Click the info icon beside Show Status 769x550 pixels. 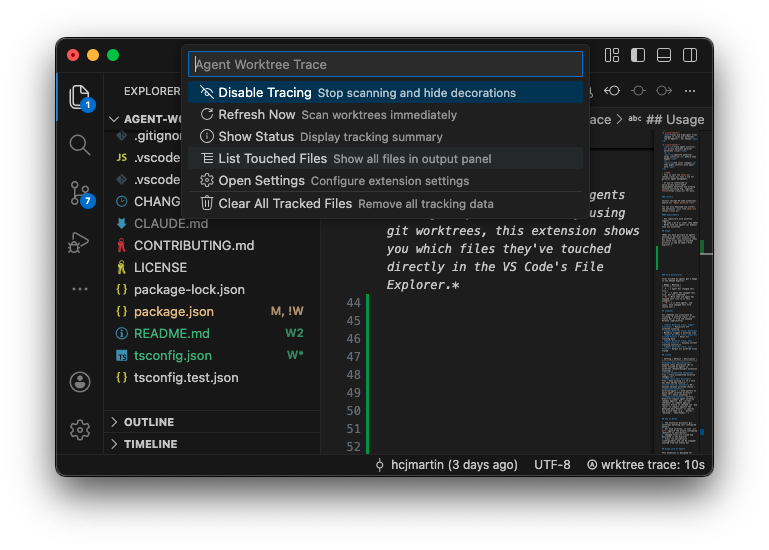206,136
